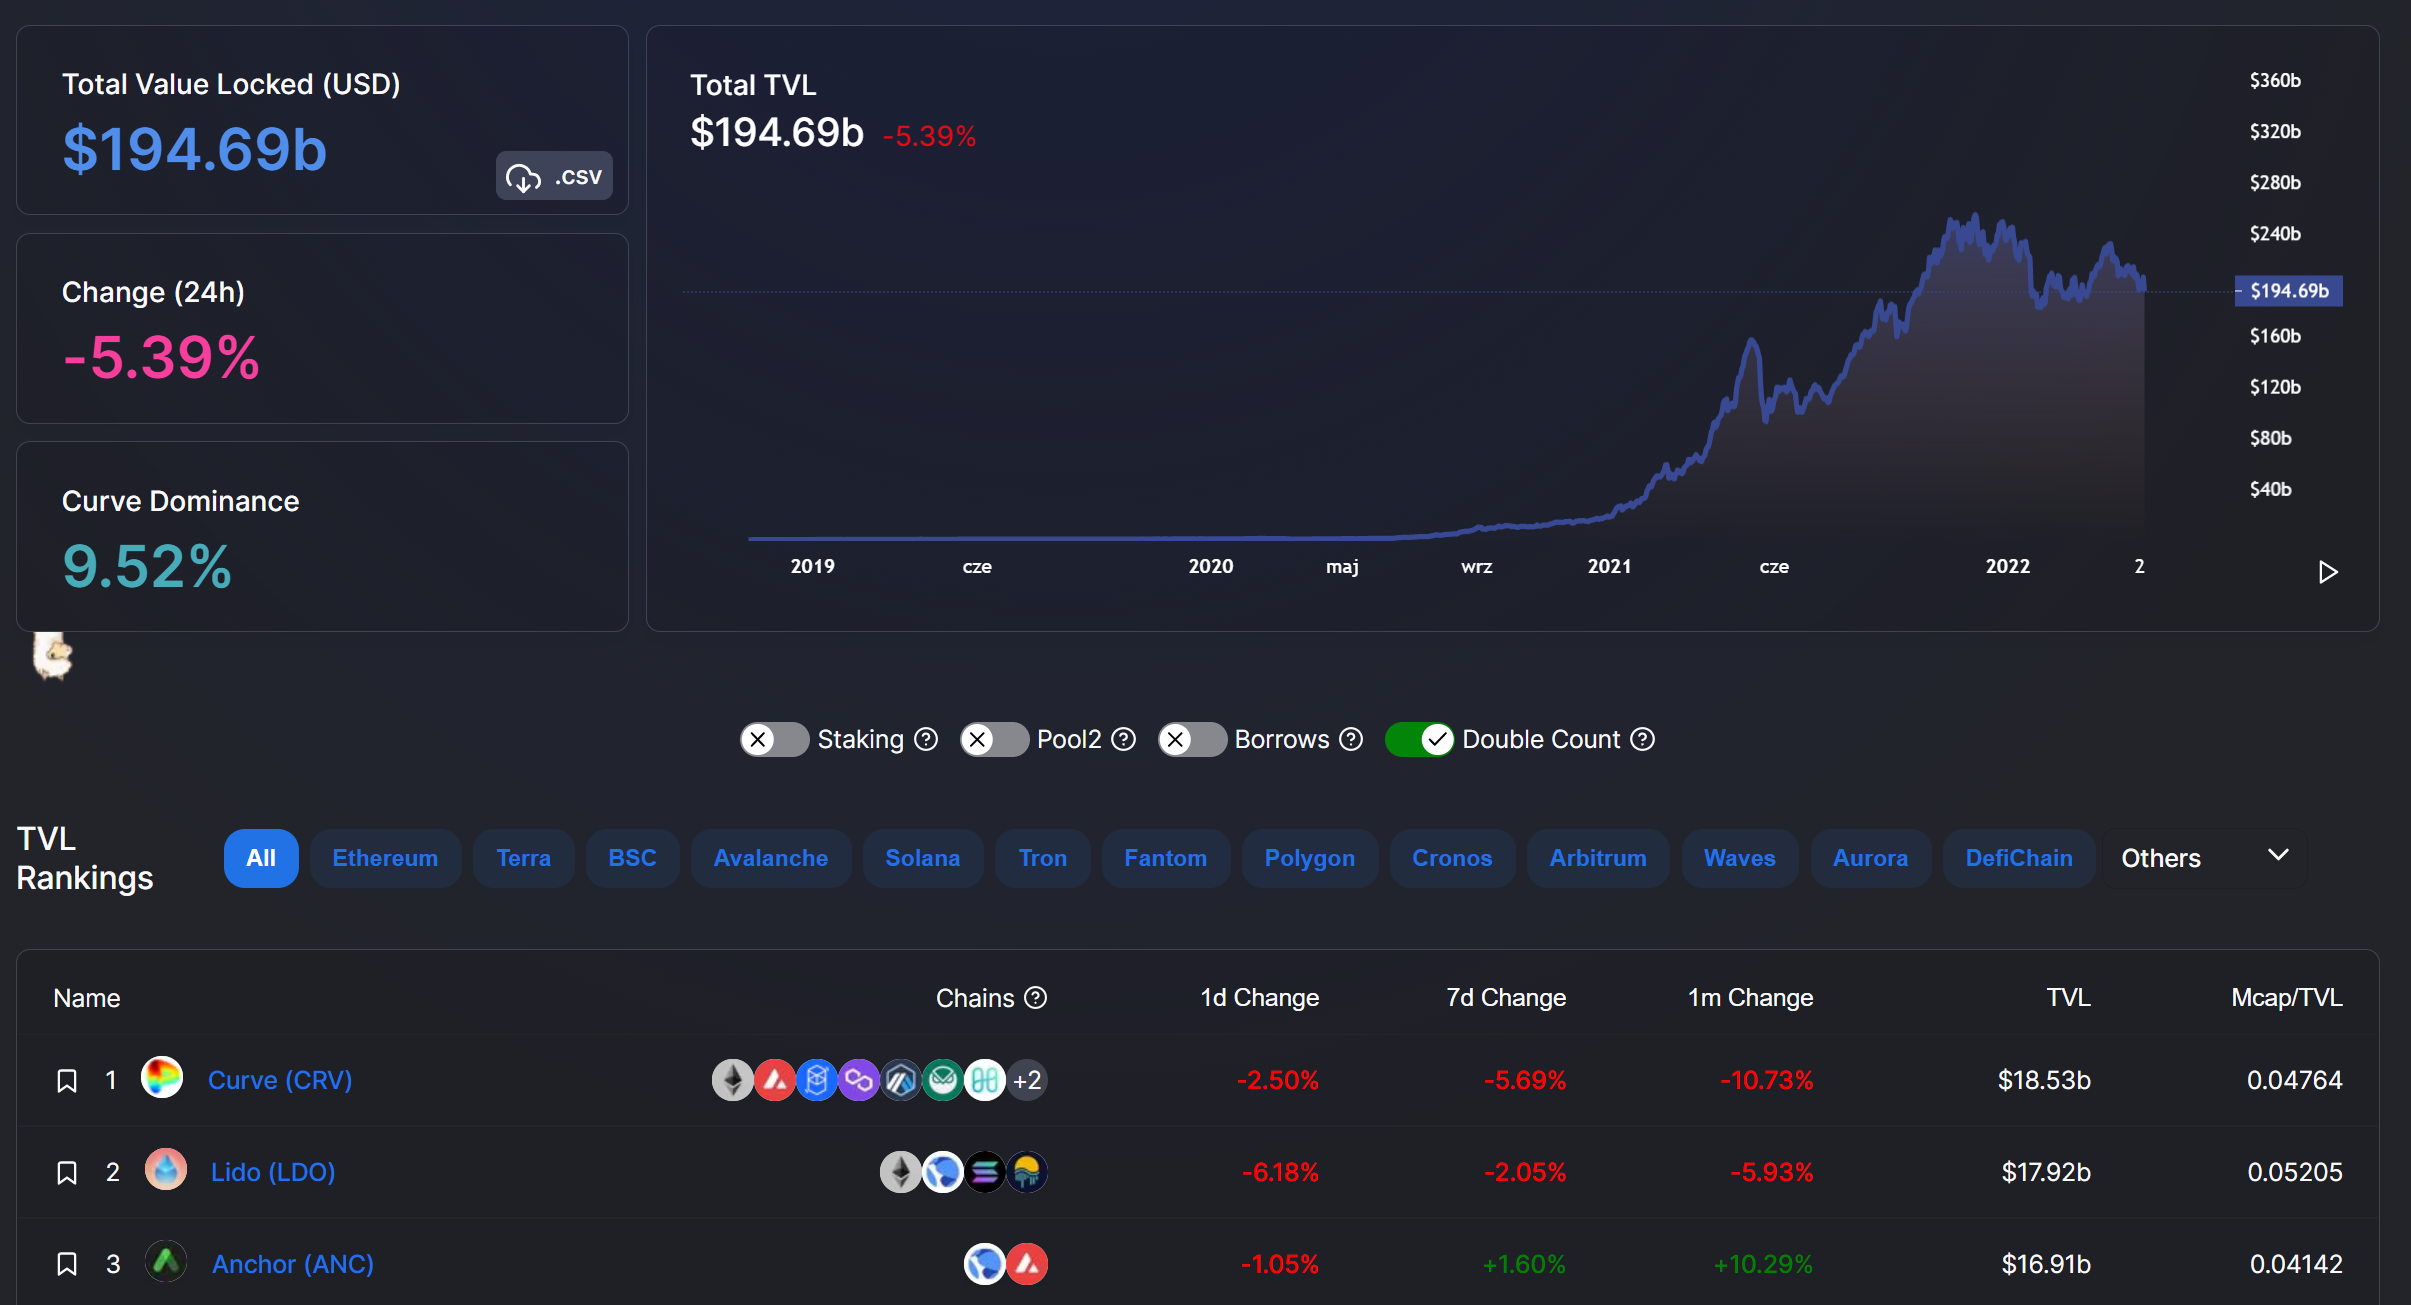
Task: Click the Chains column help icon
Action: point(1036,997)
